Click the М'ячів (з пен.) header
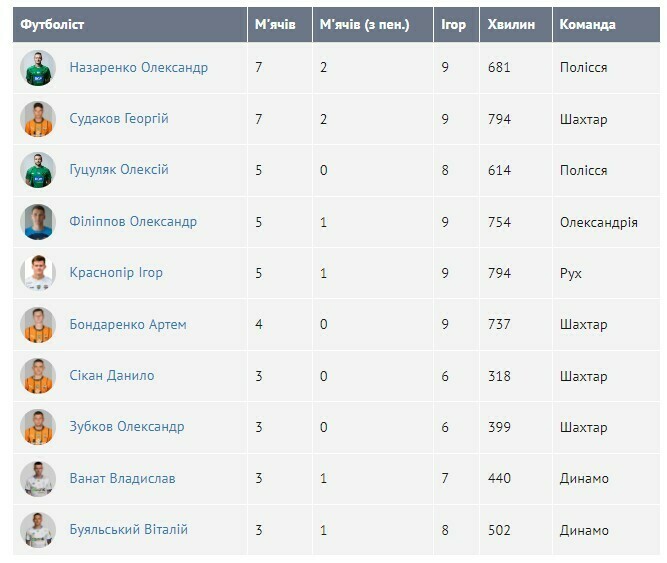 point(365,24)
